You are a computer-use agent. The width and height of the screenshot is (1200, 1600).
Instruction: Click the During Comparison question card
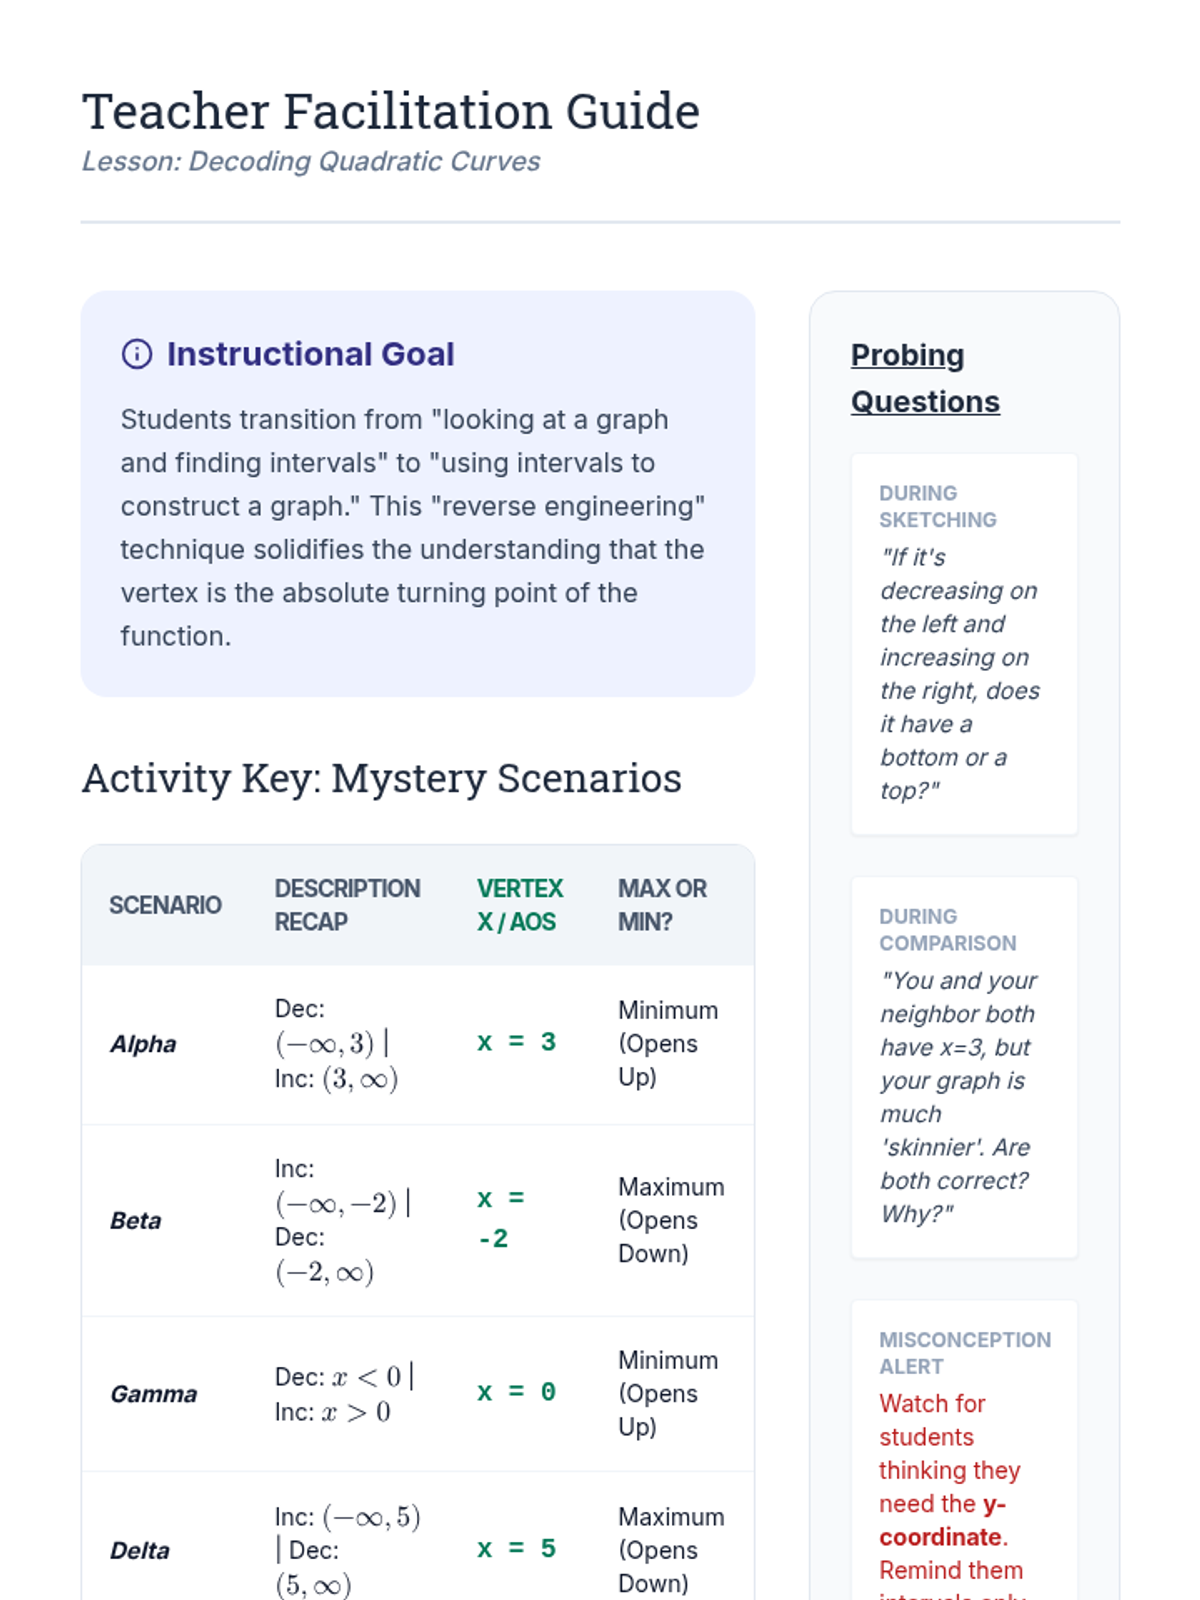(963, 1067)
